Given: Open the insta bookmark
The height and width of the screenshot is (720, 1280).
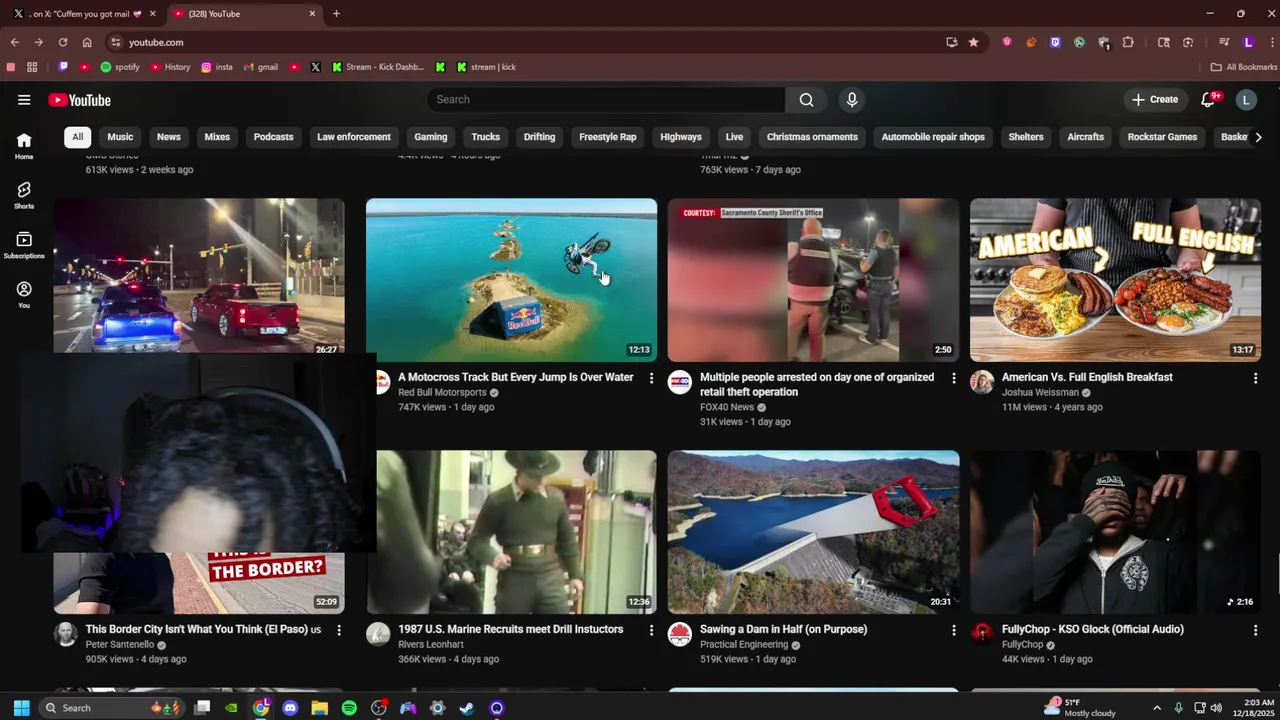Looking at the screenshot, I should point(217,67).
